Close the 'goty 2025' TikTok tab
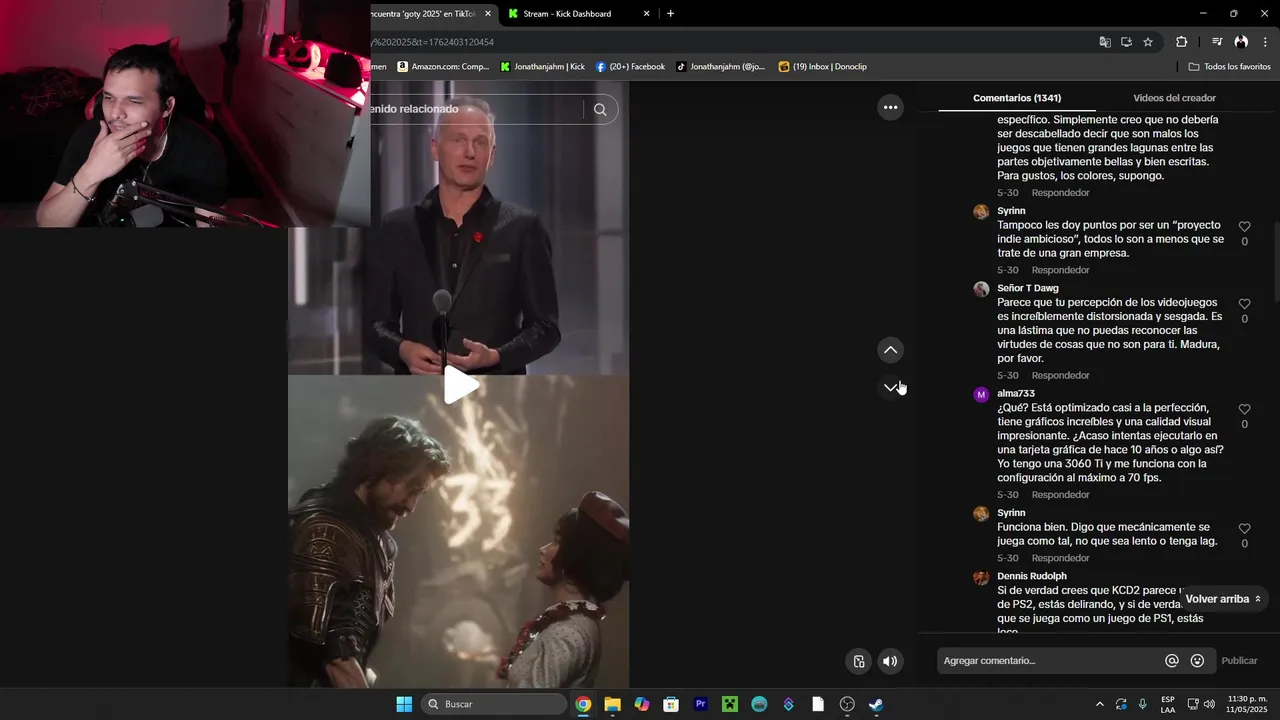This screenshot has width=1280, height=720. coord(488,14)
